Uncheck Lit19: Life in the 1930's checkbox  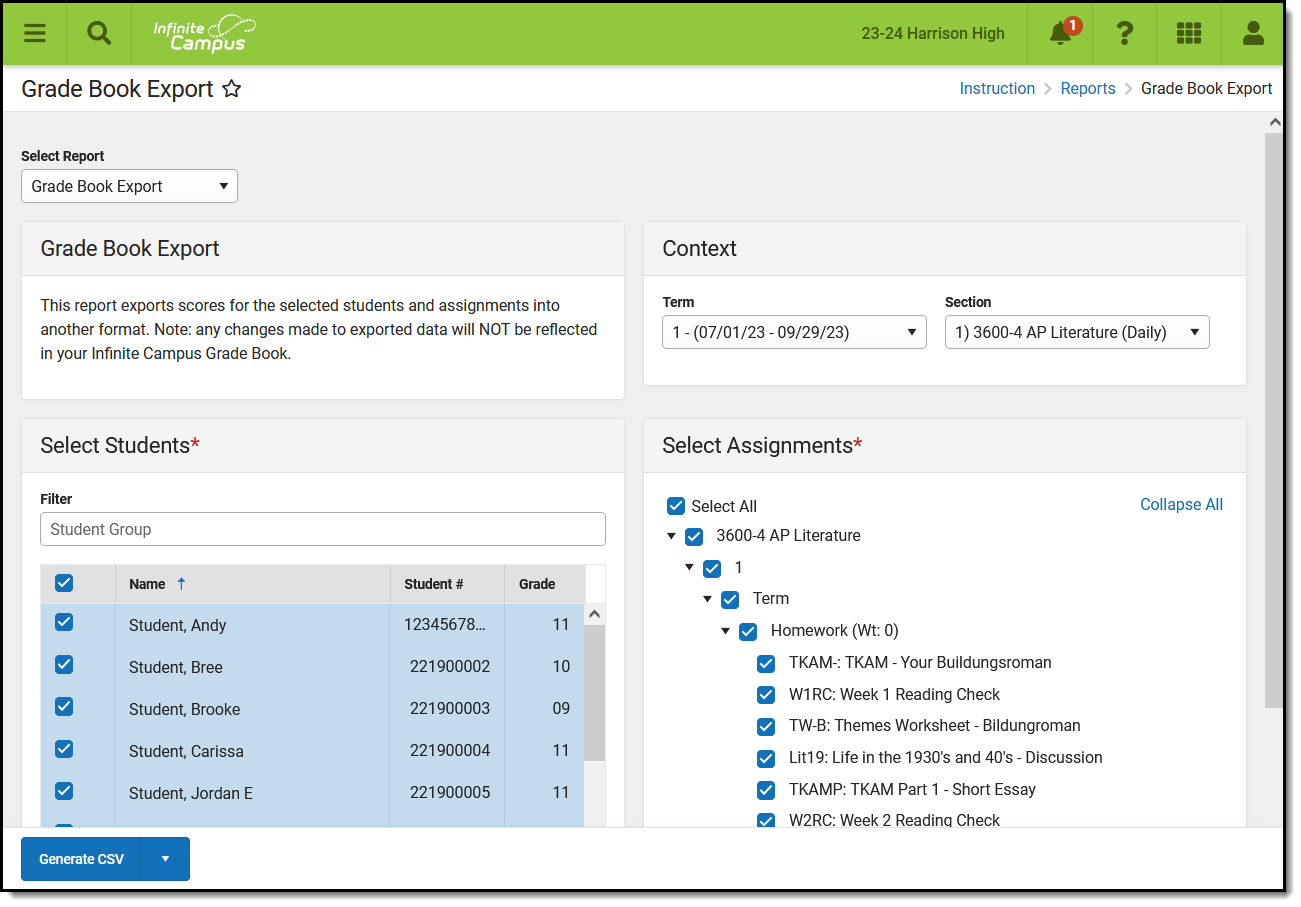(x=766, y=758)
